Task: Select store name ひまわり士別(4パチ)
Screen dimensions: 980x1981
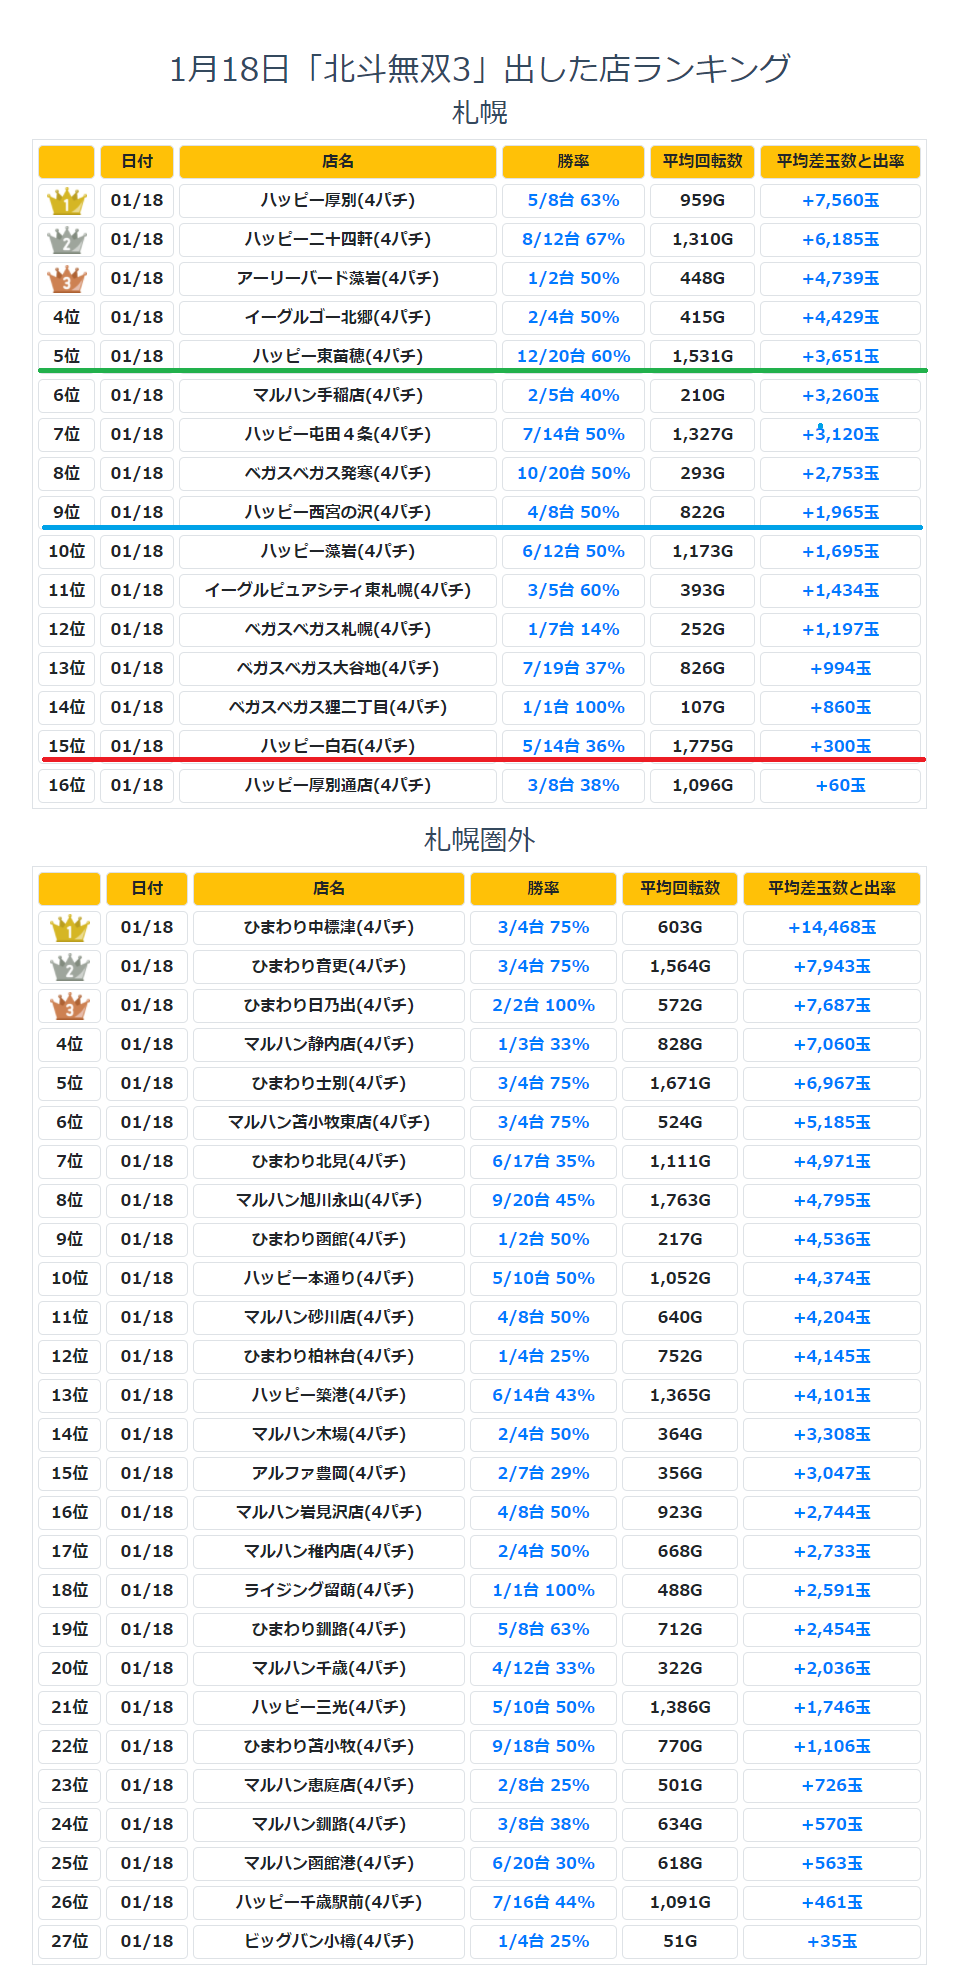Action: (x=329, y=1083)
